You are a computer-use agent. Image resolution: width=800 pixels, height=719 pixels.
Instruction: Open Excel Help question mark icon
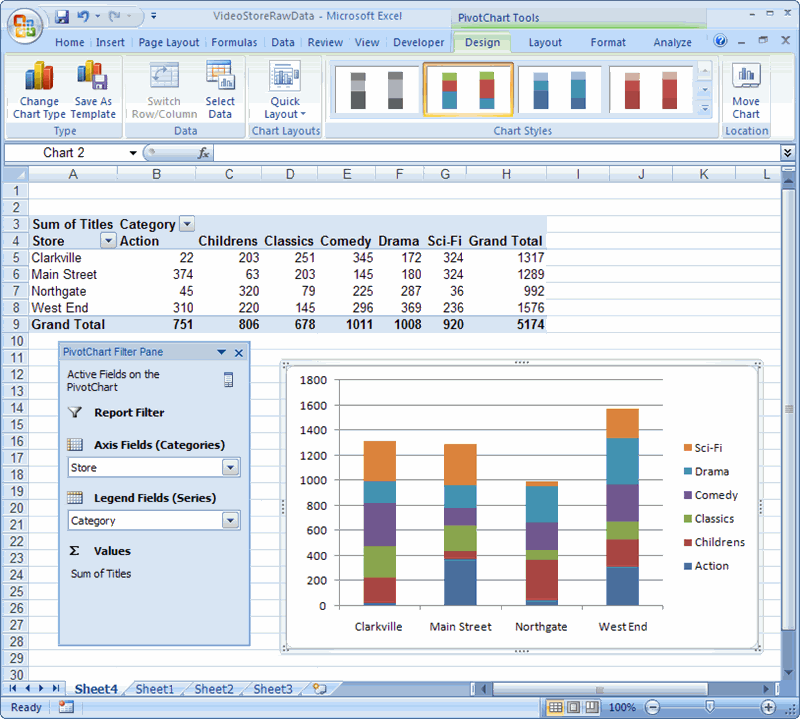(720, 40)
